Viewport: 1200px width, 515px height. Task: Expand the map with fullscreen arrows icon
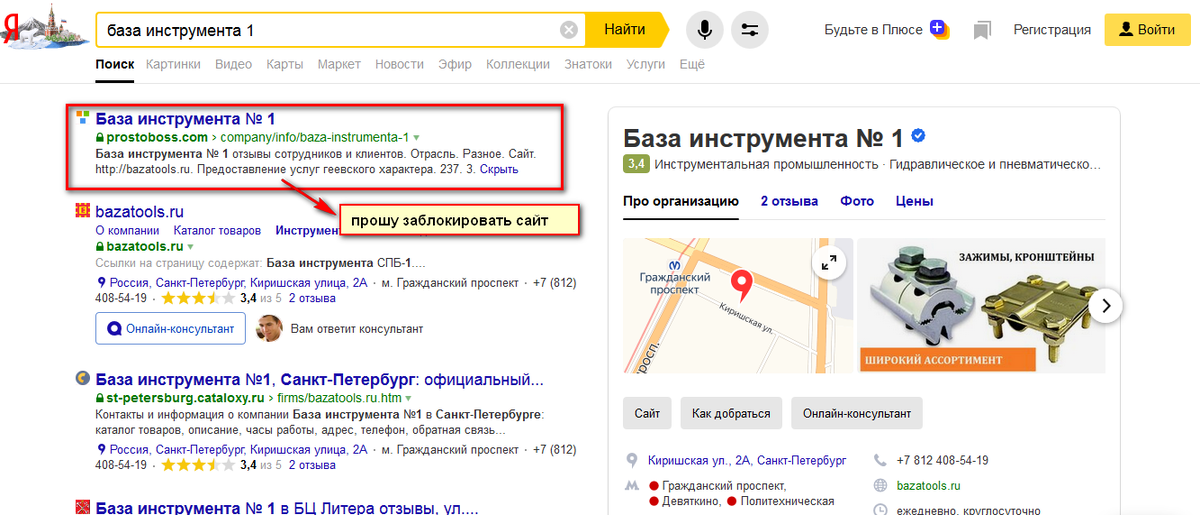pos(829,263)
